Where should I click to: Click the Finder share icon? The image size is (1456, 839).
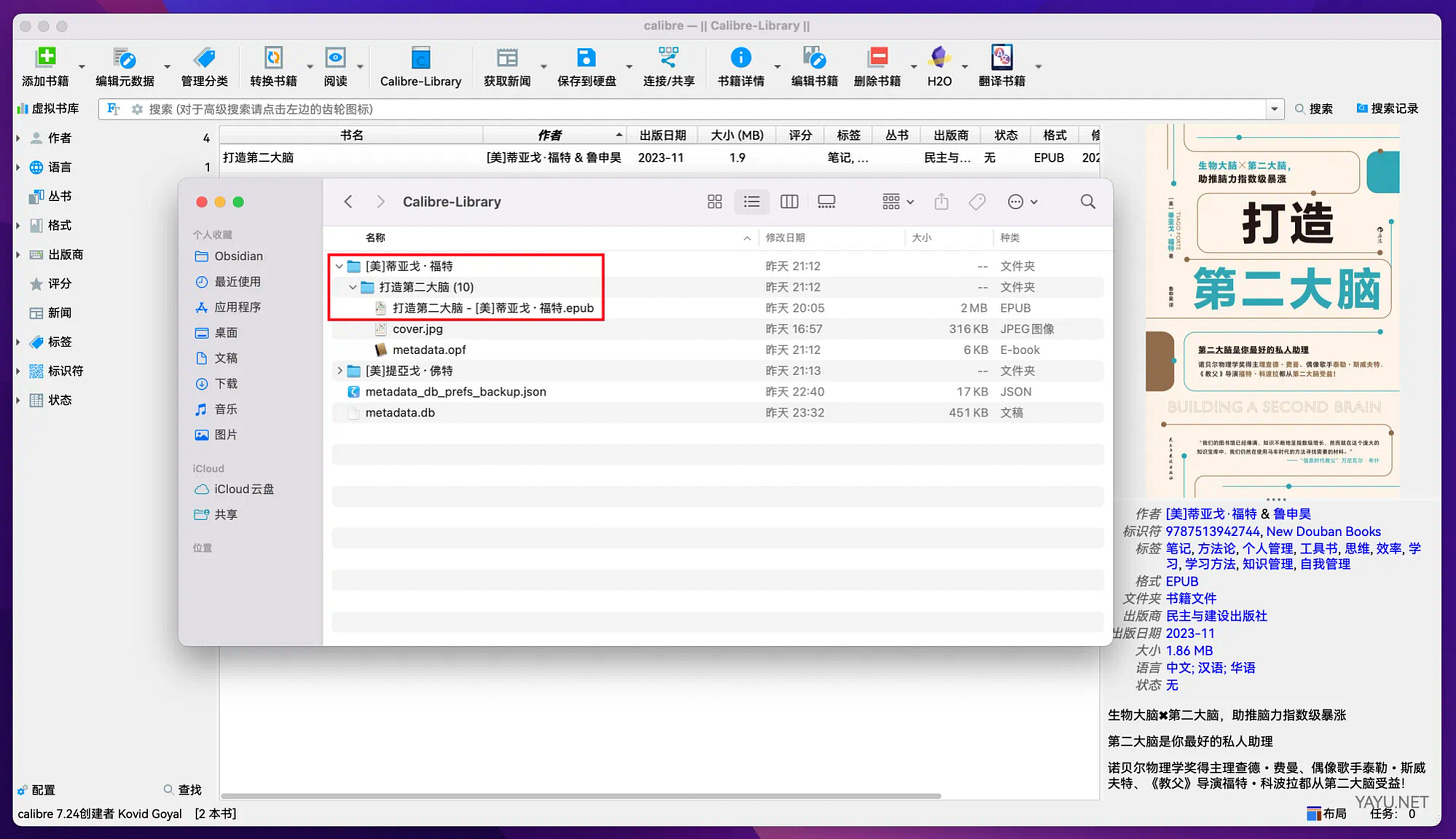tap(941, 202)
